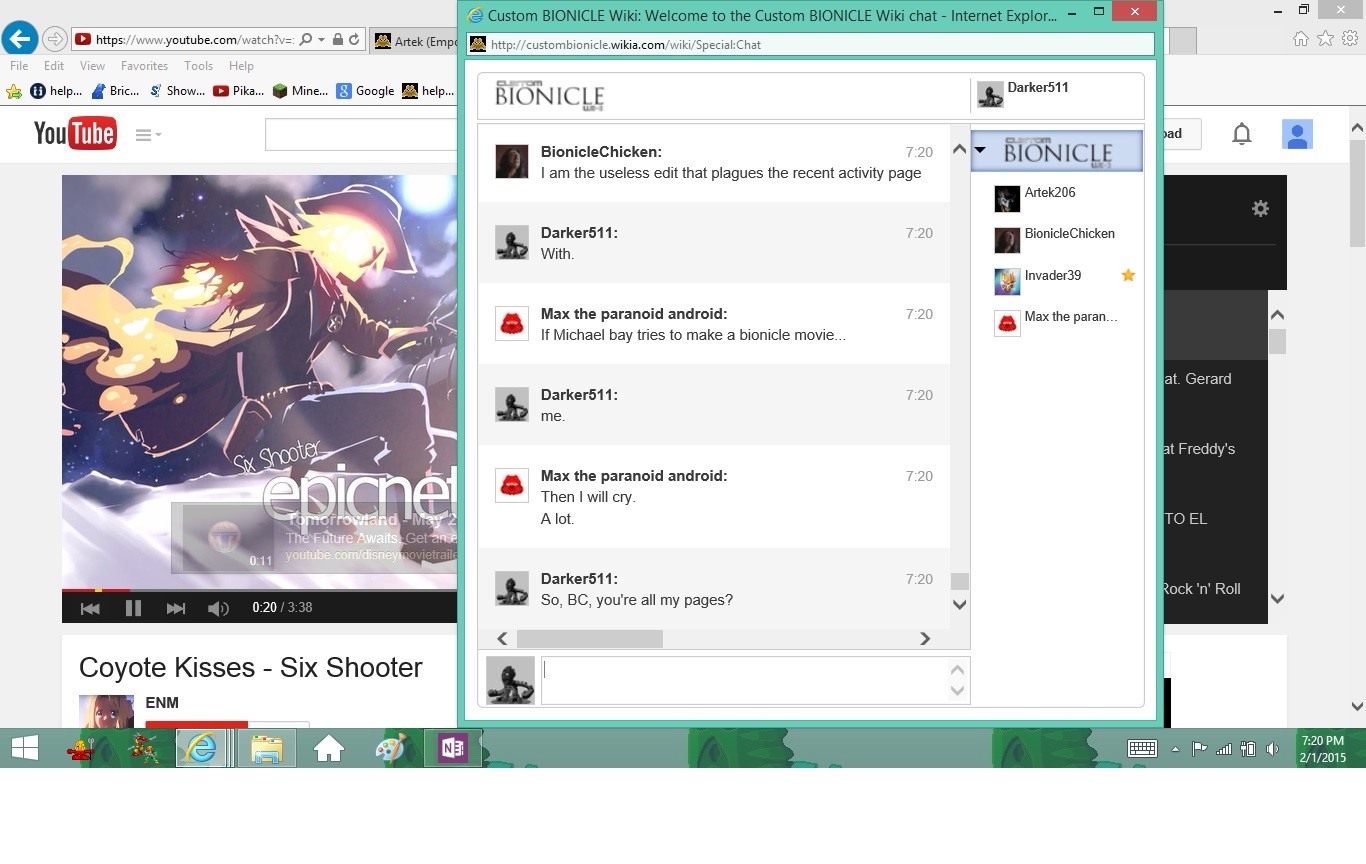Viewport: 1366px width, 864px height.
Task: Open the touch keyboard from the taskbar
Action: point(1142,748)
